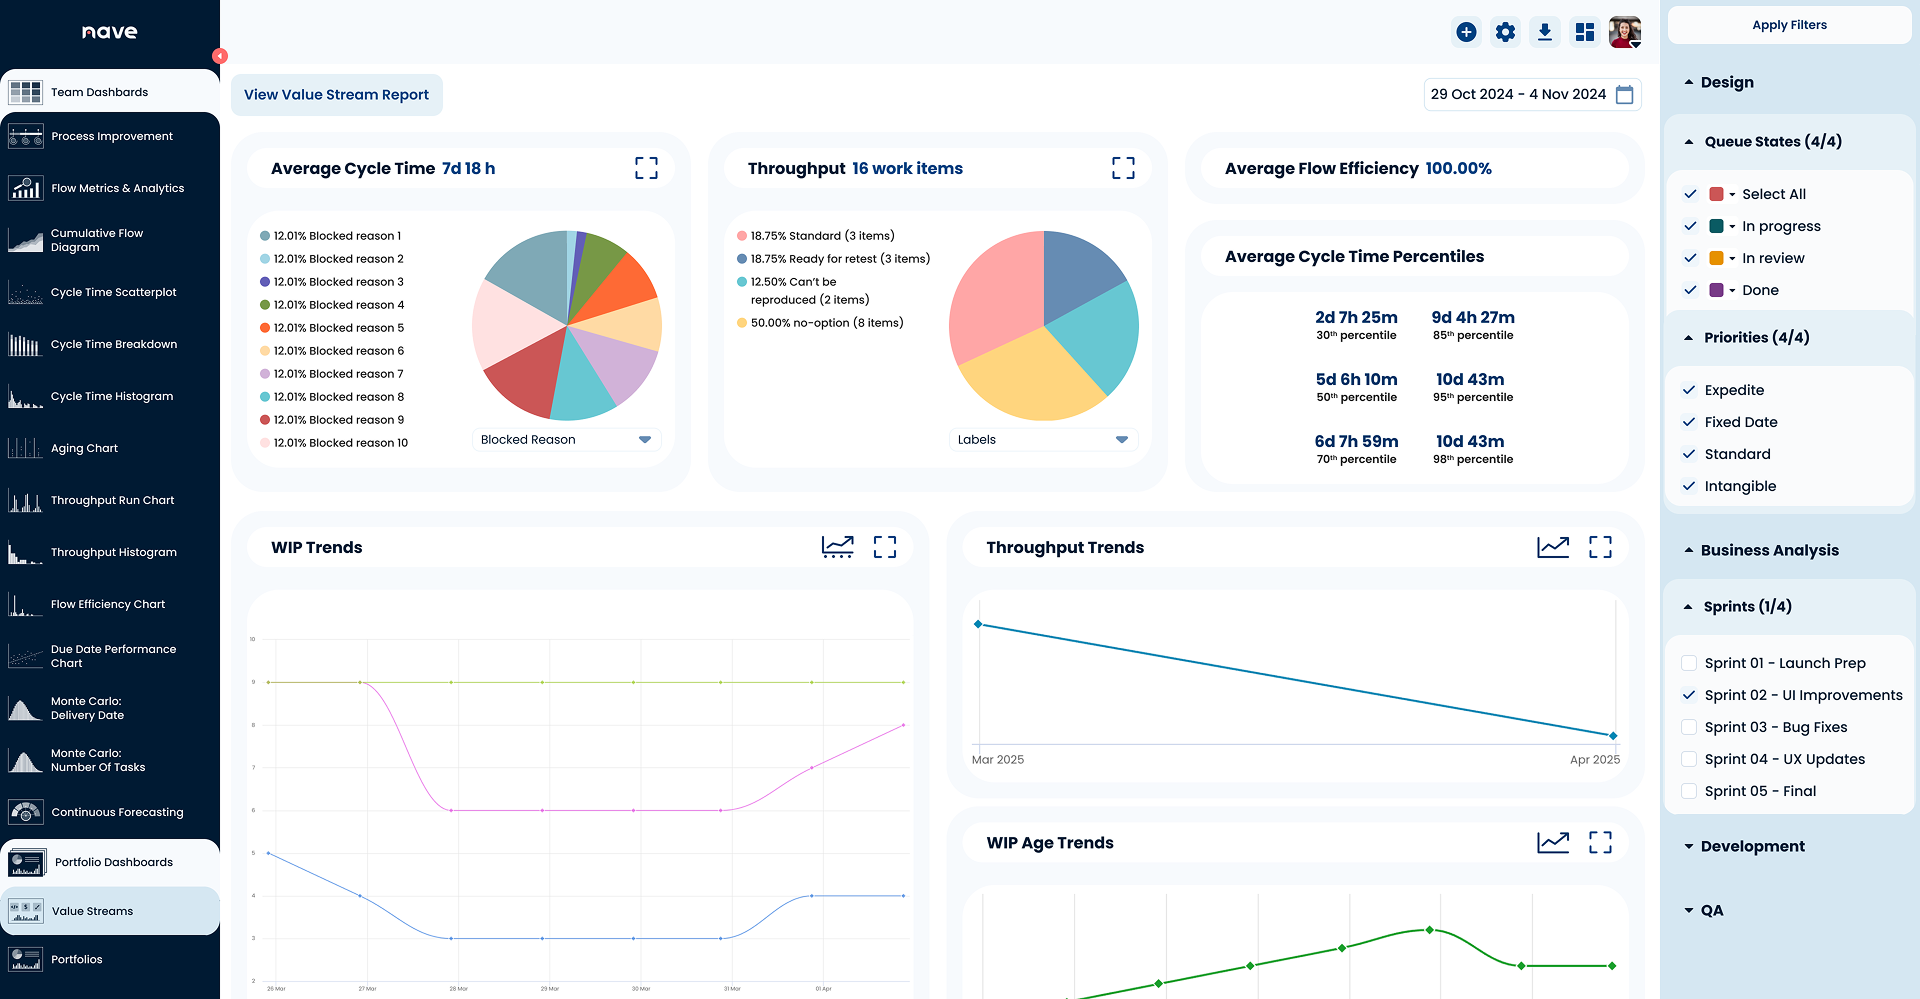Image resolution: width=1920 pixels, height=999 pixels.
Task: Select Aging Chart in the sidebar
Action: 84,448
